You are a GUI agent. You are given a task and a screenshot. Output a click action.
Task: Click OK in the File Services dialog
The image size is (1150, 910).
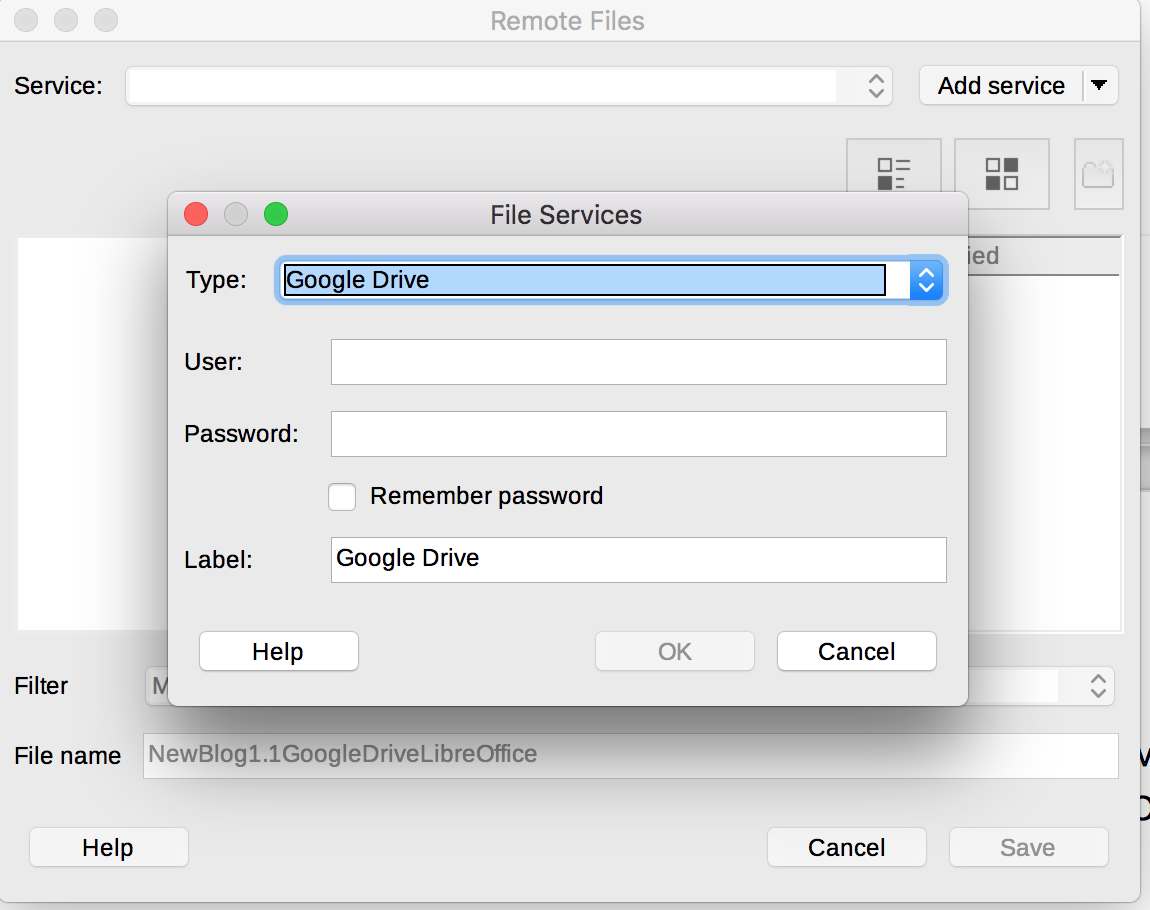click(674, 651)
